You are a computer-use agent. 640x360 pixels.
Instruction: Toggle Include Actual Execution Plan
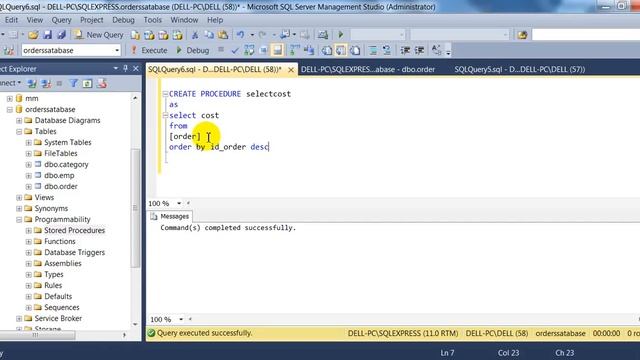coord(294,51)
